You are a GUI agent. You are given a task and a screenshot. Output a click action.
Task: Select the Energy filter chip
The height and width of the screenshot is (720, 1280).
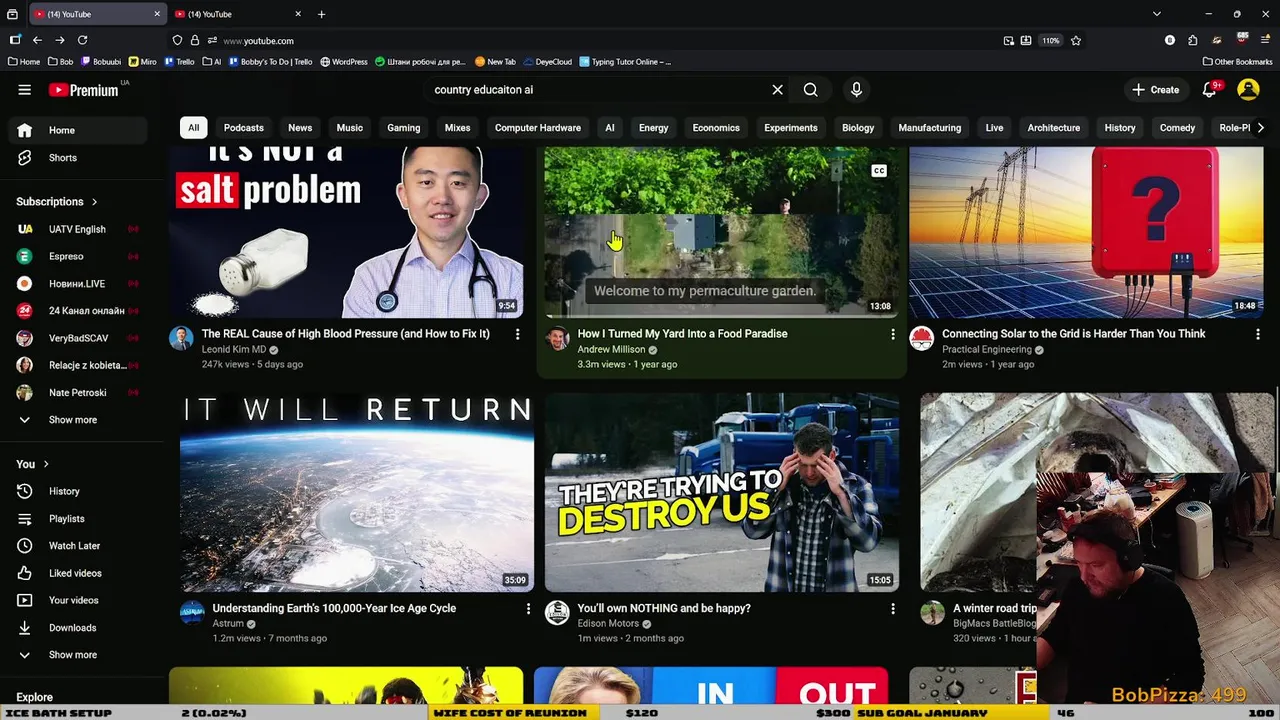click(653, 128)
